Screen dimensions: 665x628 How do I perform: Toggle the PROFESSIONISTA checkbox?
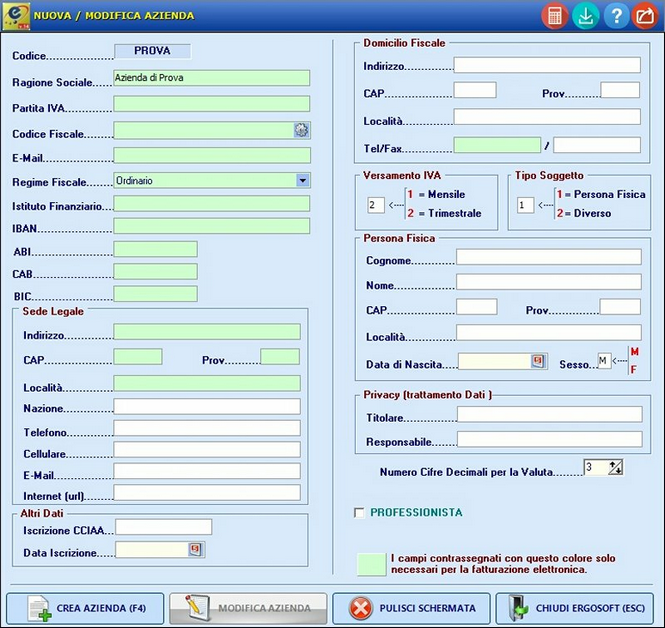point(359,513)
